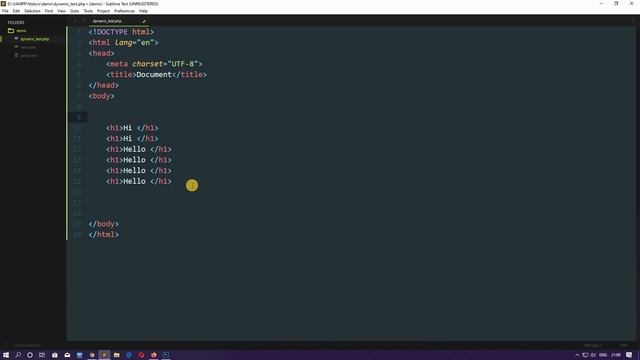Click the unsaved marker on dynamic_text.php tab
The height and width of the screenshot is (360, 640).
144,21
